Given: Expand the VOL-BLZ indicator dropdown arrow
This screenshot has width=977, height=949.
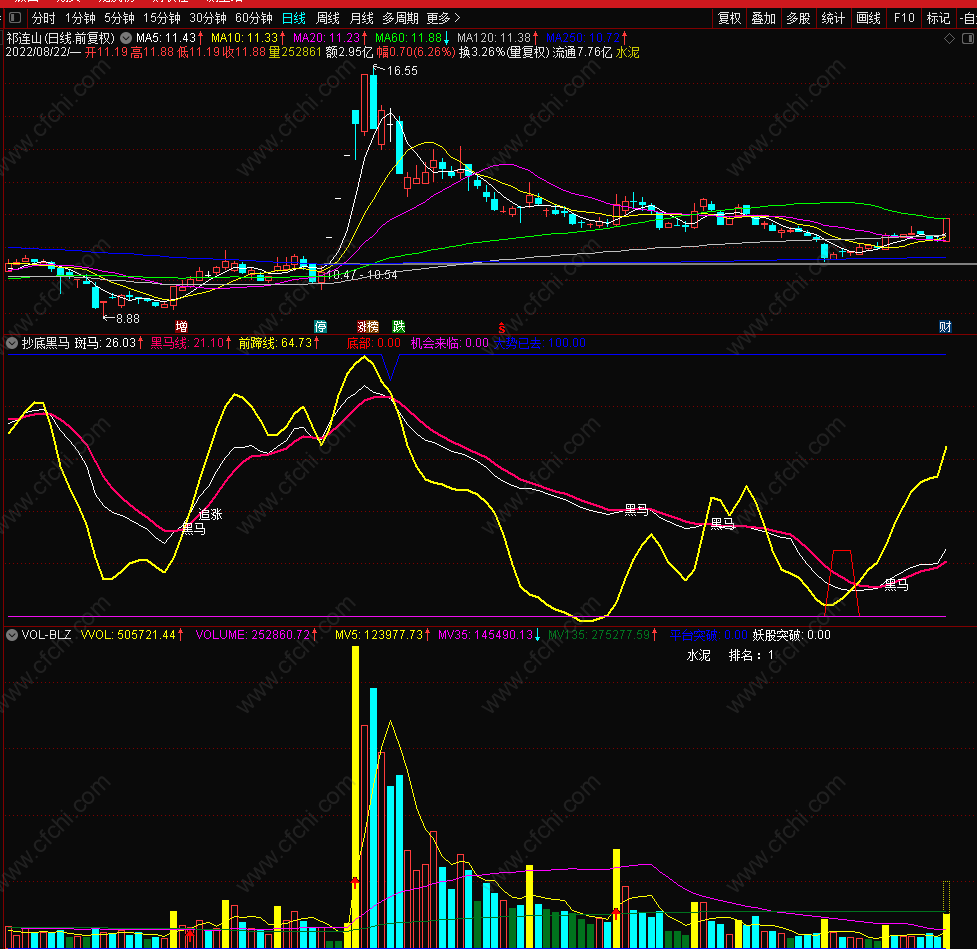Looking at the screenshot, I should point(12,635).
